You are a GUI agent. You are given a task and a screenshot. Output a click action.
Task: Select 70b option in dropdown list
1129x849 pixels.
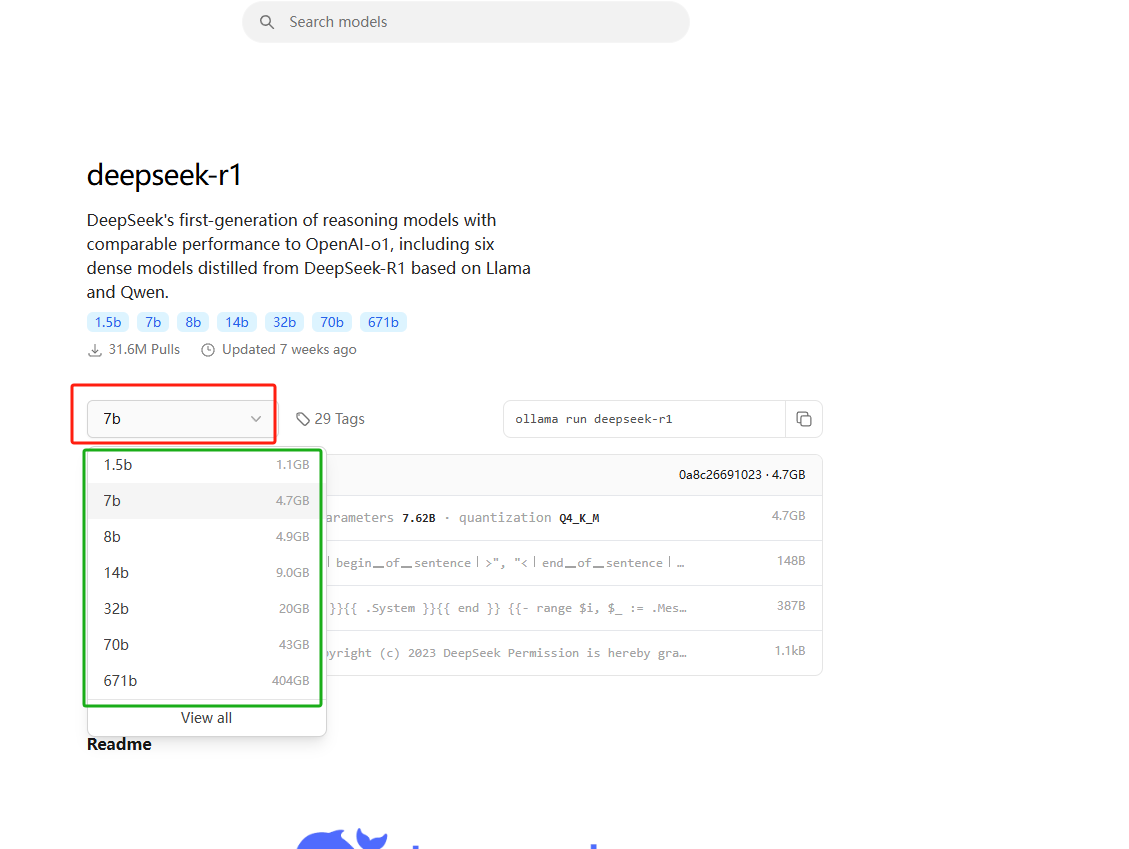(x=207, y=645)
